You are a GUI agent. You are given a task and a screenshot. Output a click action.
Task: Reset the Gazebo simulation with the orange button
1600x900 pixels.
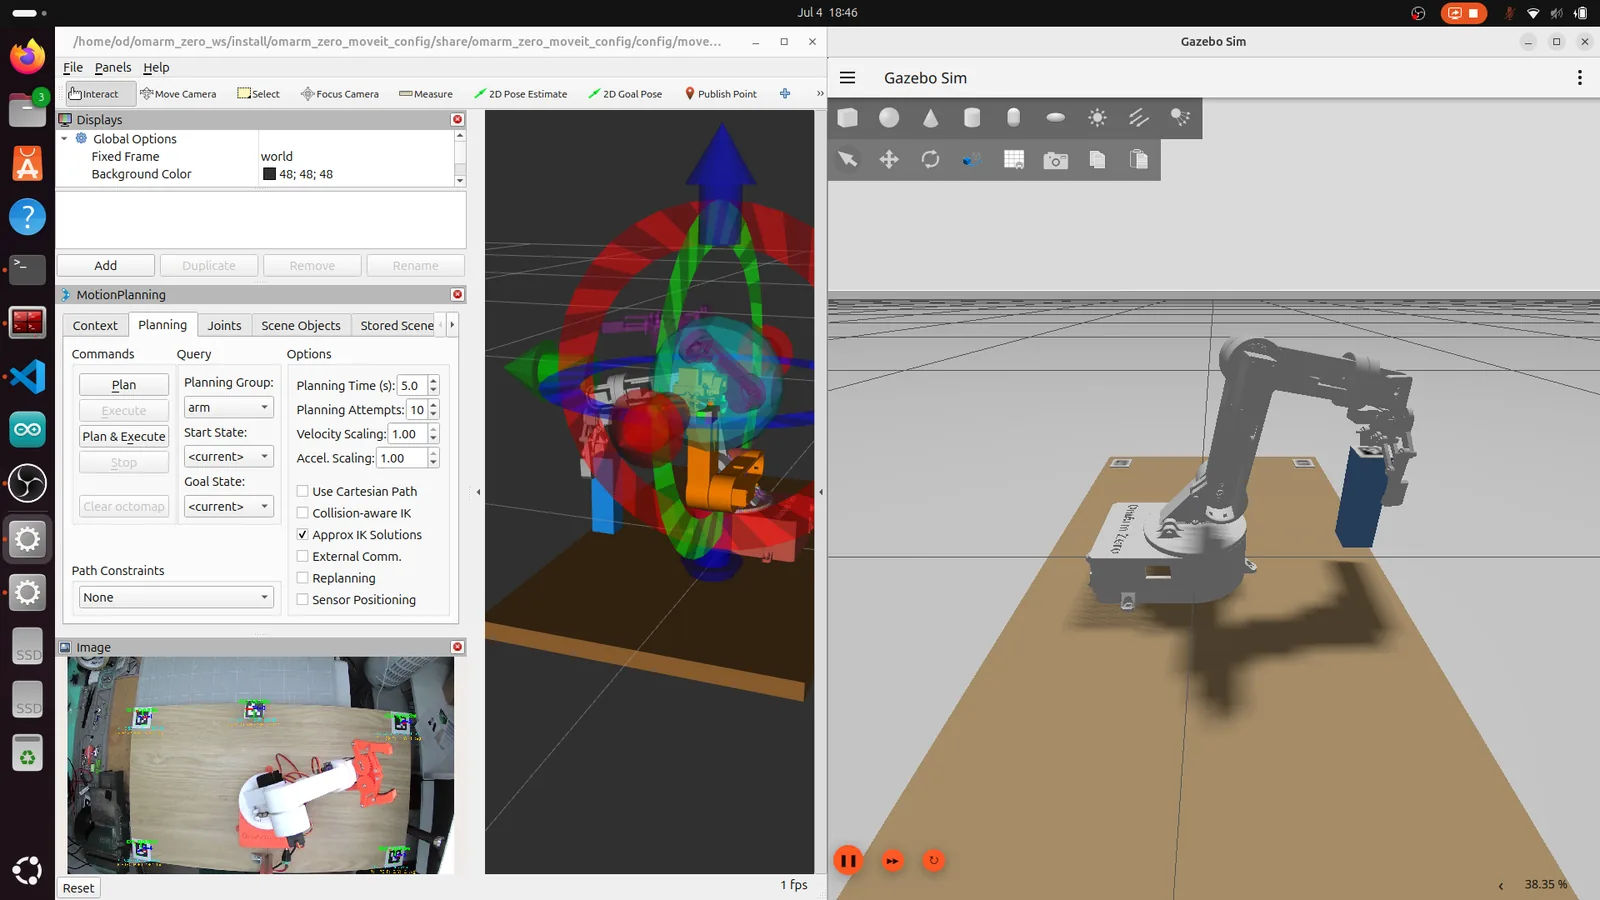coord(934,860)
